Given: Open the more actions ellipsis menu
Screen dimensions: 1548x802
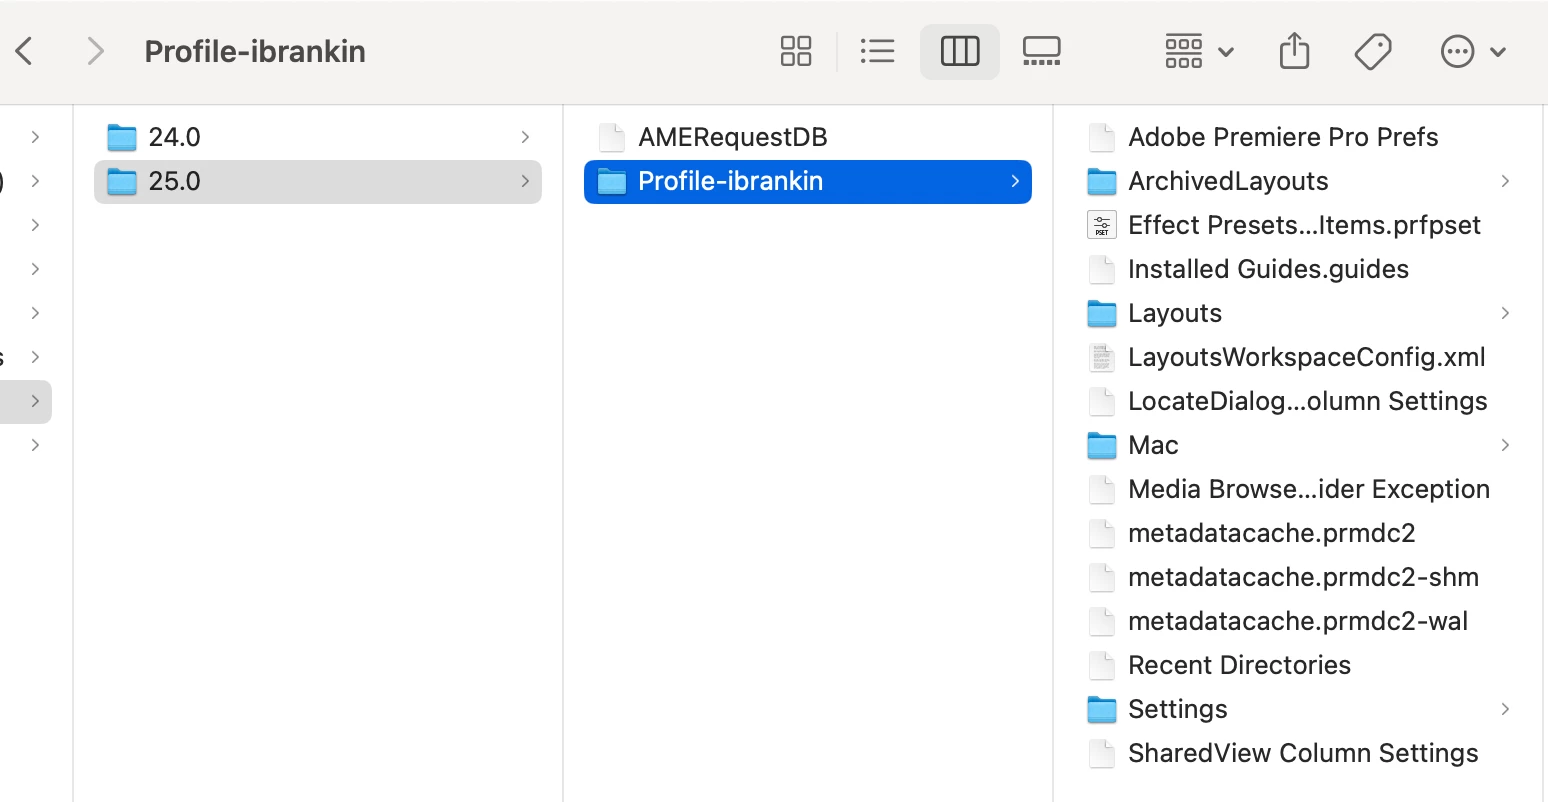Looking at the screenshot, I should click(x=1473, y=51).
